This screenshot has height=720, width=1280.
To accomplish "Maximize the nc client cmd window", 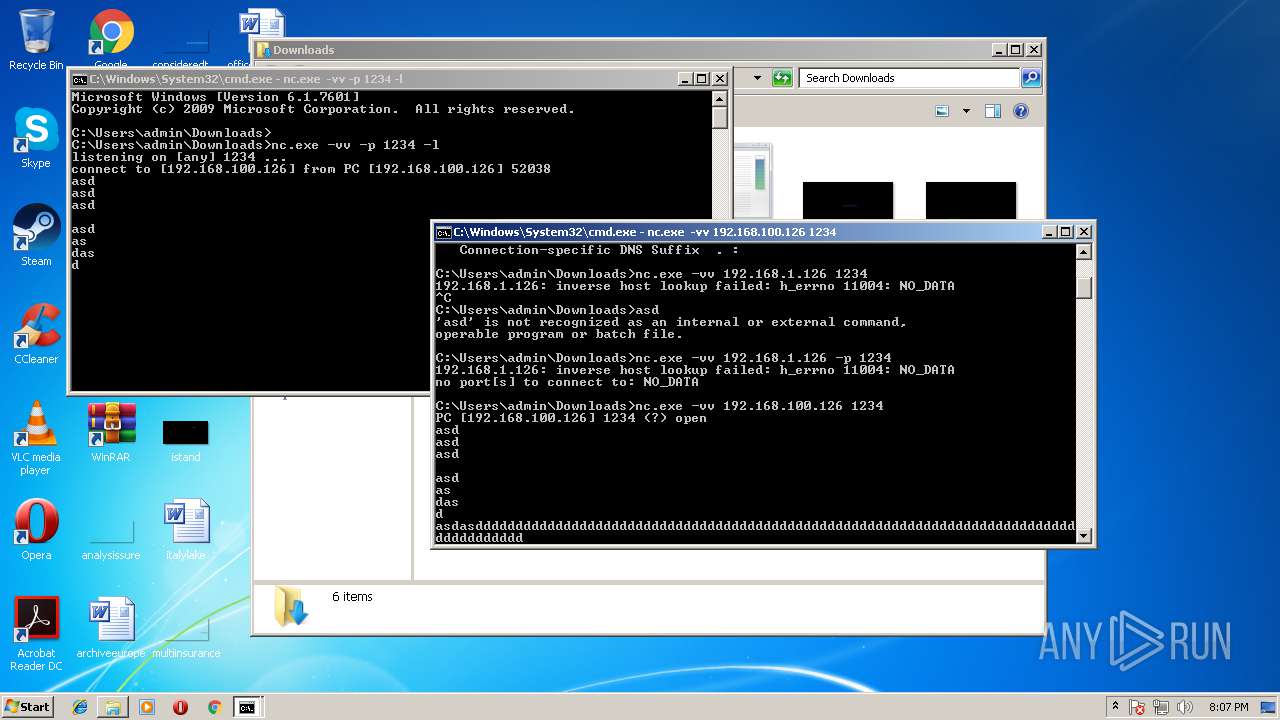I will point(1066,232).
